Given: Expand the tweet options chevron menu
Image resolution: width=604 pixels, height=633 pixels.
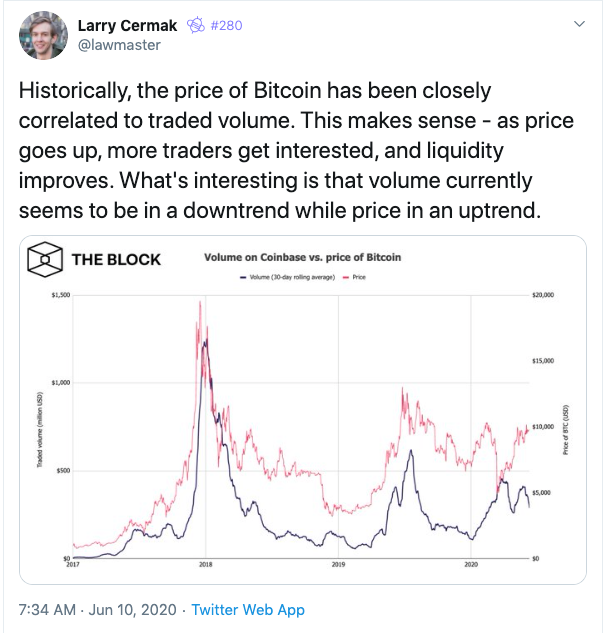Looking at the screenshot, I should 579,24.
